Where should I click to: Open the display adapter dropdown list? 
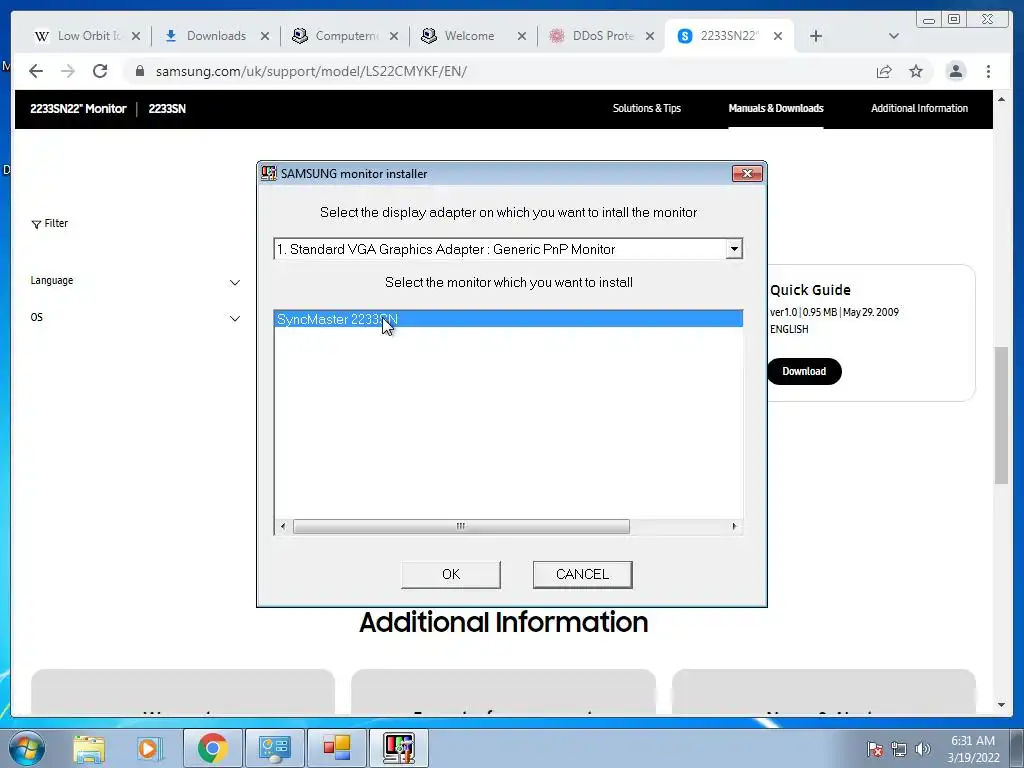click(x=734, y=249)
